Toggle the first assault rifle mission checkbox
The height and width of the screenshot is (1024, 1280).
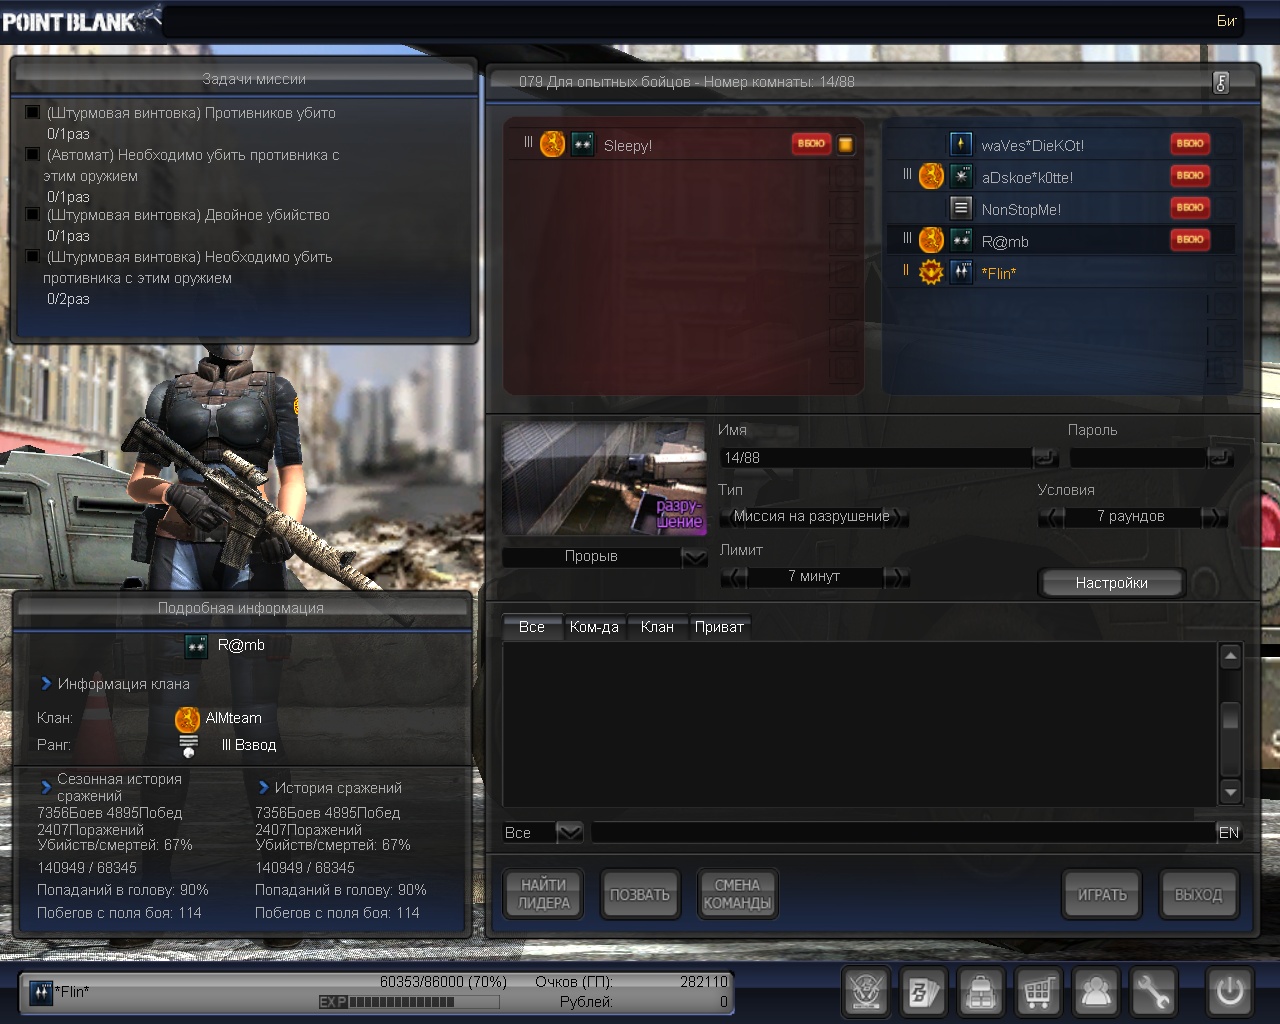(x=33, y=113)
